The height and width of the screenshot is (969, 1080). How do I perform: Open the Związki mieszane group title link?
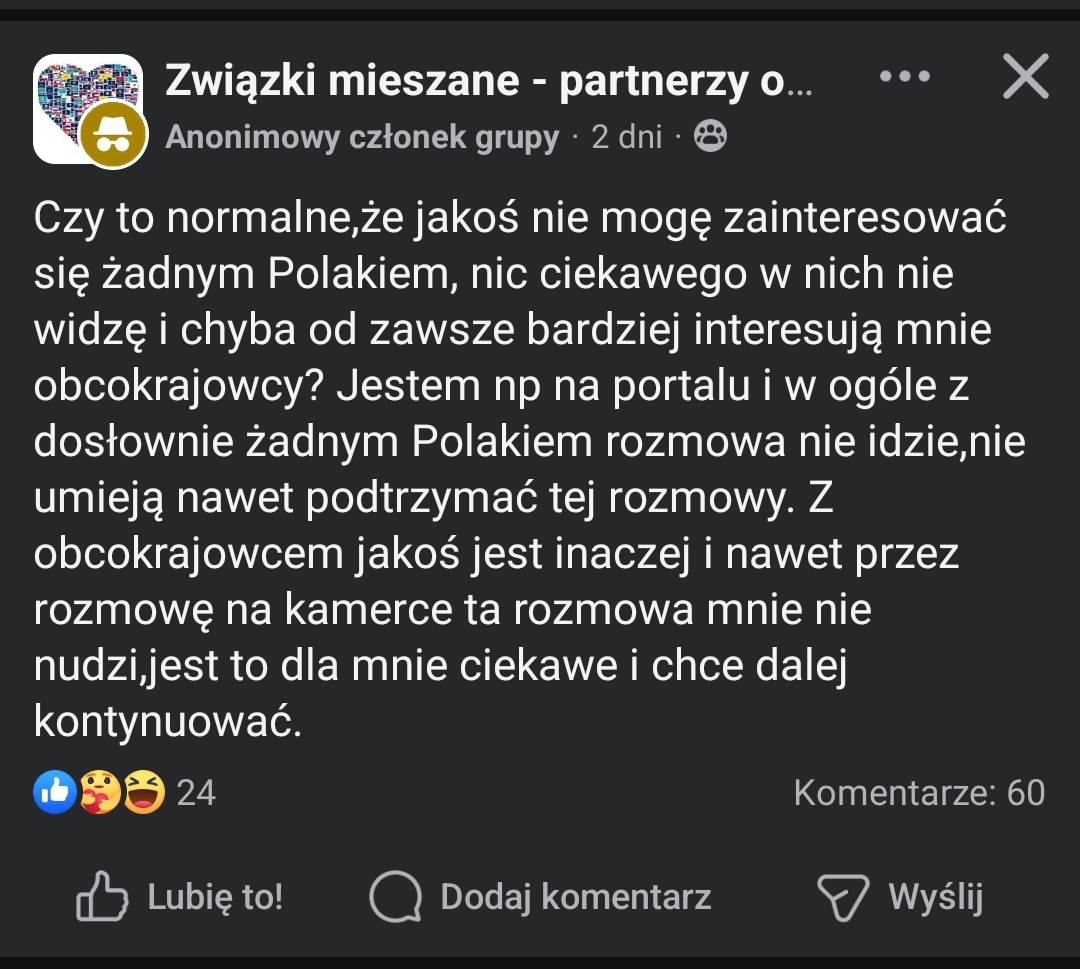(x=489, y=81)
